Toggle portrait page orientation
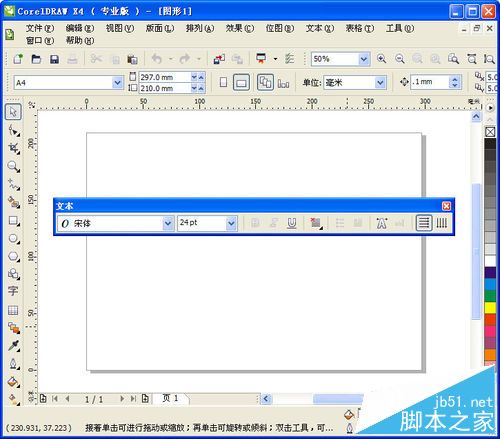 pos(223,82)
